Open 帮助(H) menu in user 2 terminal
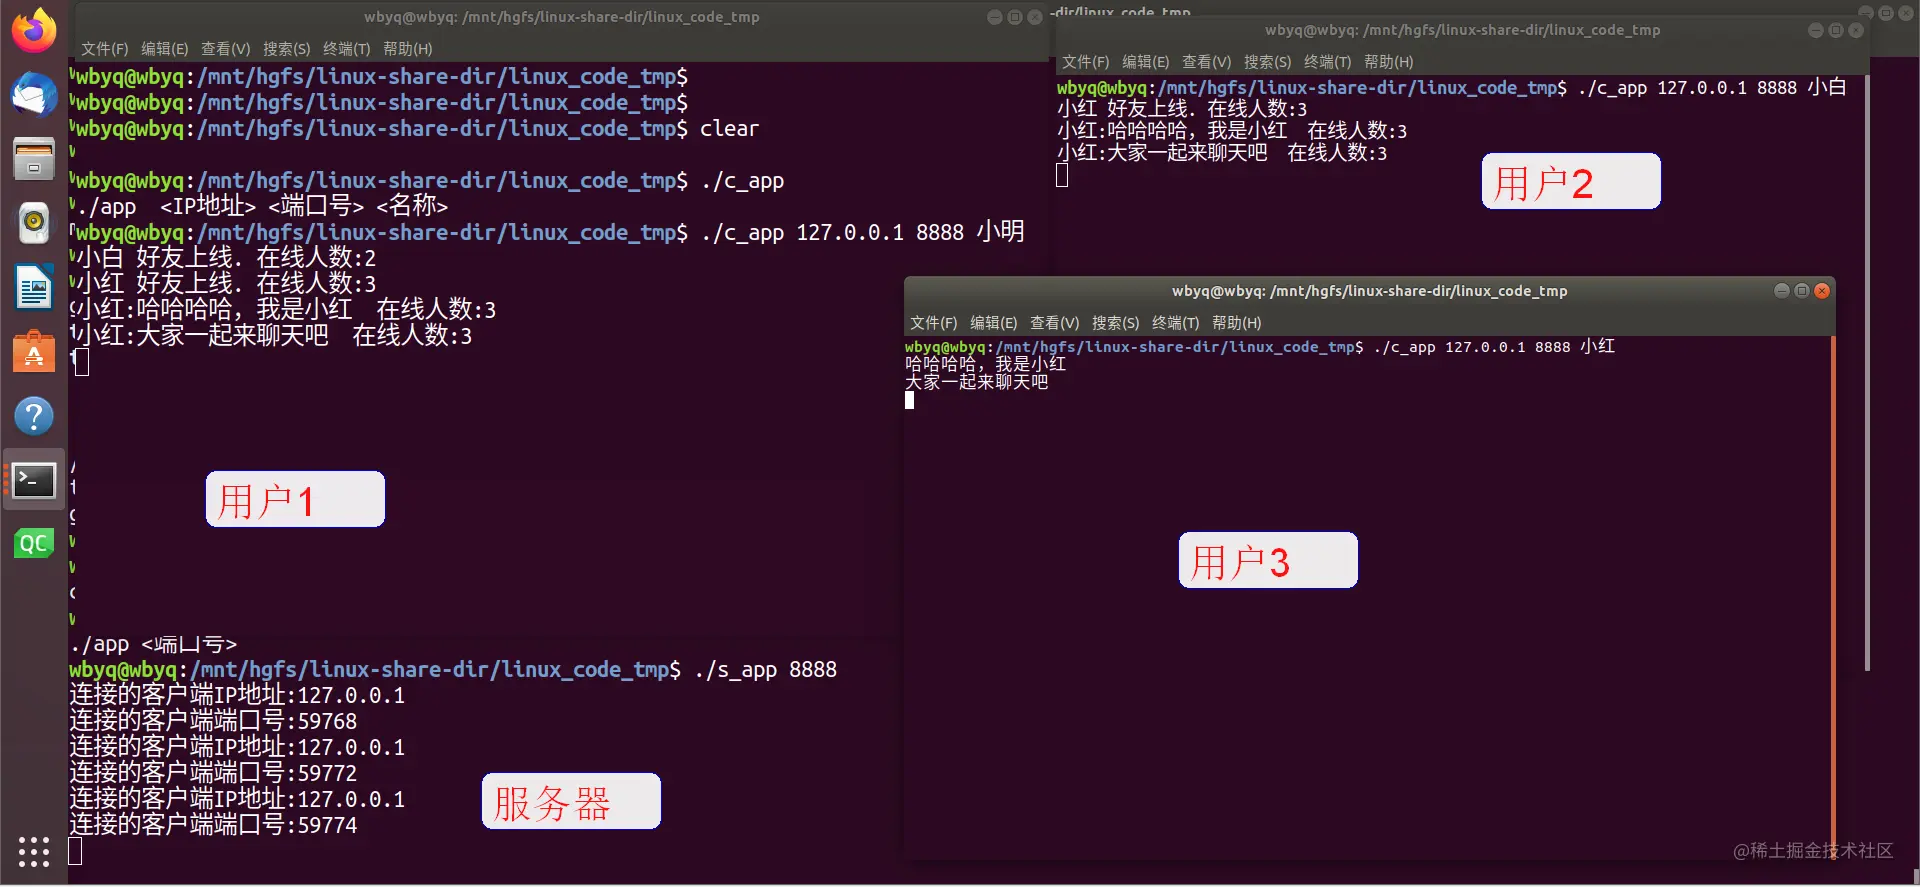The height and width of the screenshot is (887, 1920). coord(1388,62)
